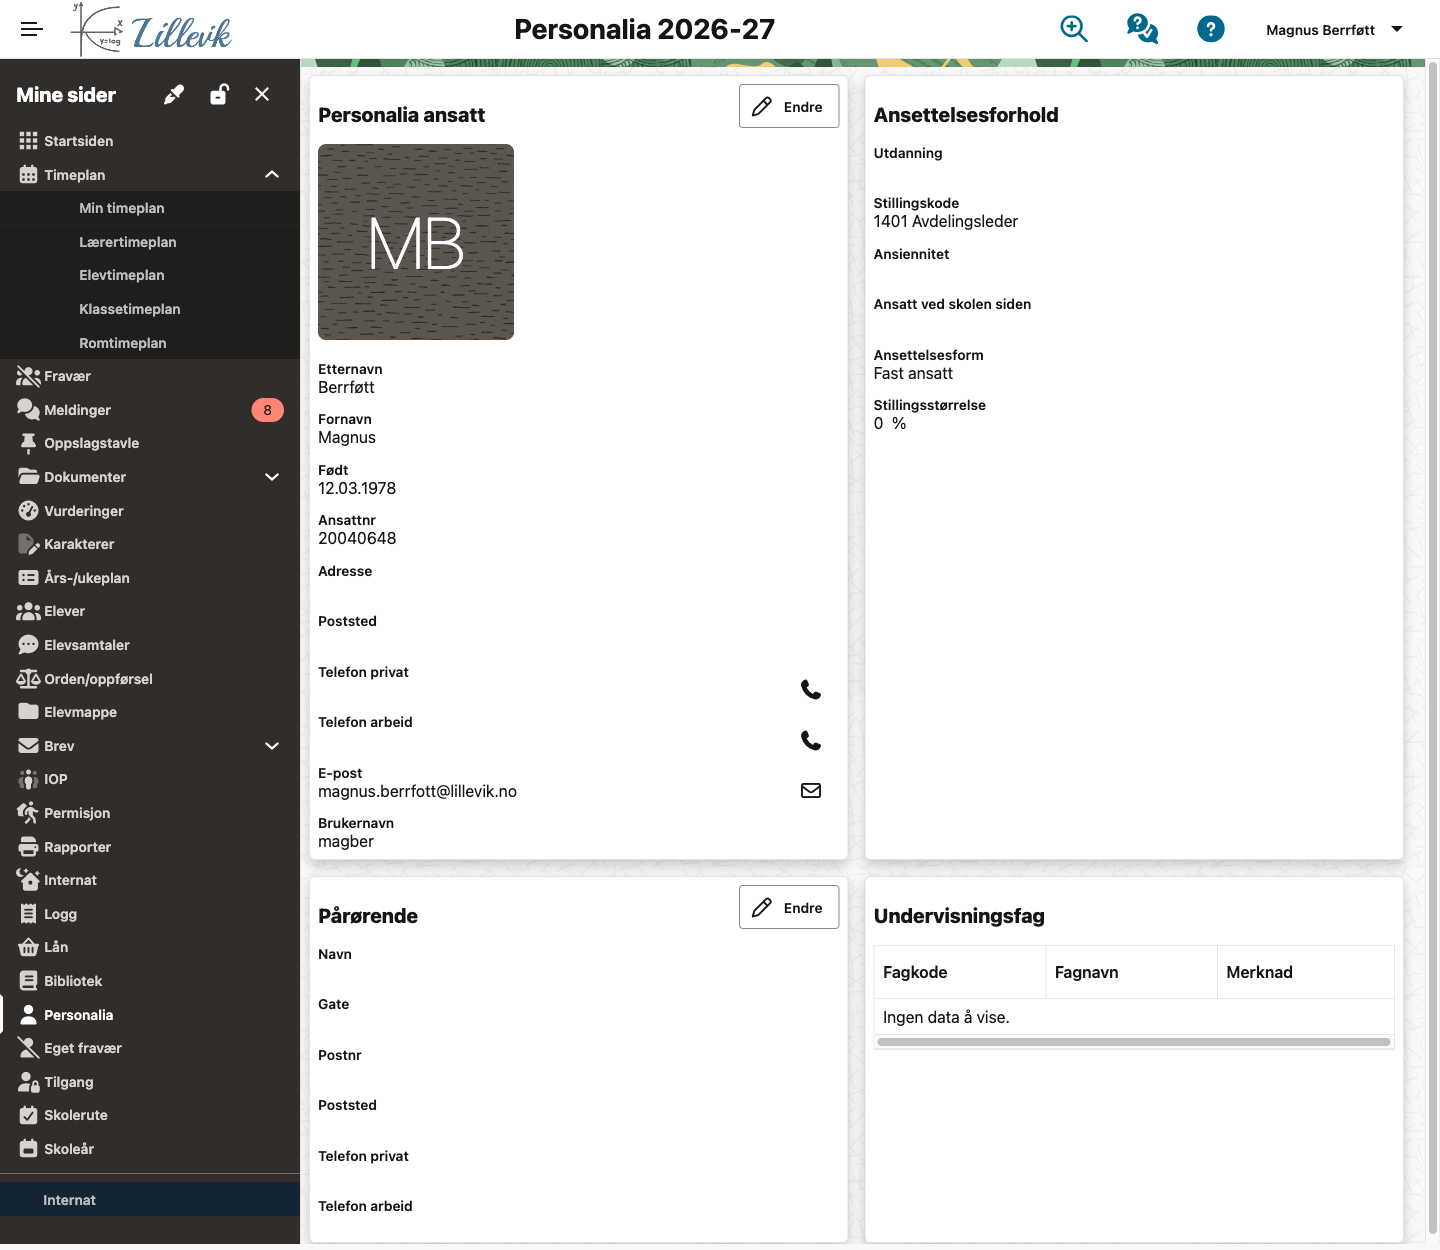Open Elevsamtaler
The image size is (1440, 1250).
[x=150, y=645]
